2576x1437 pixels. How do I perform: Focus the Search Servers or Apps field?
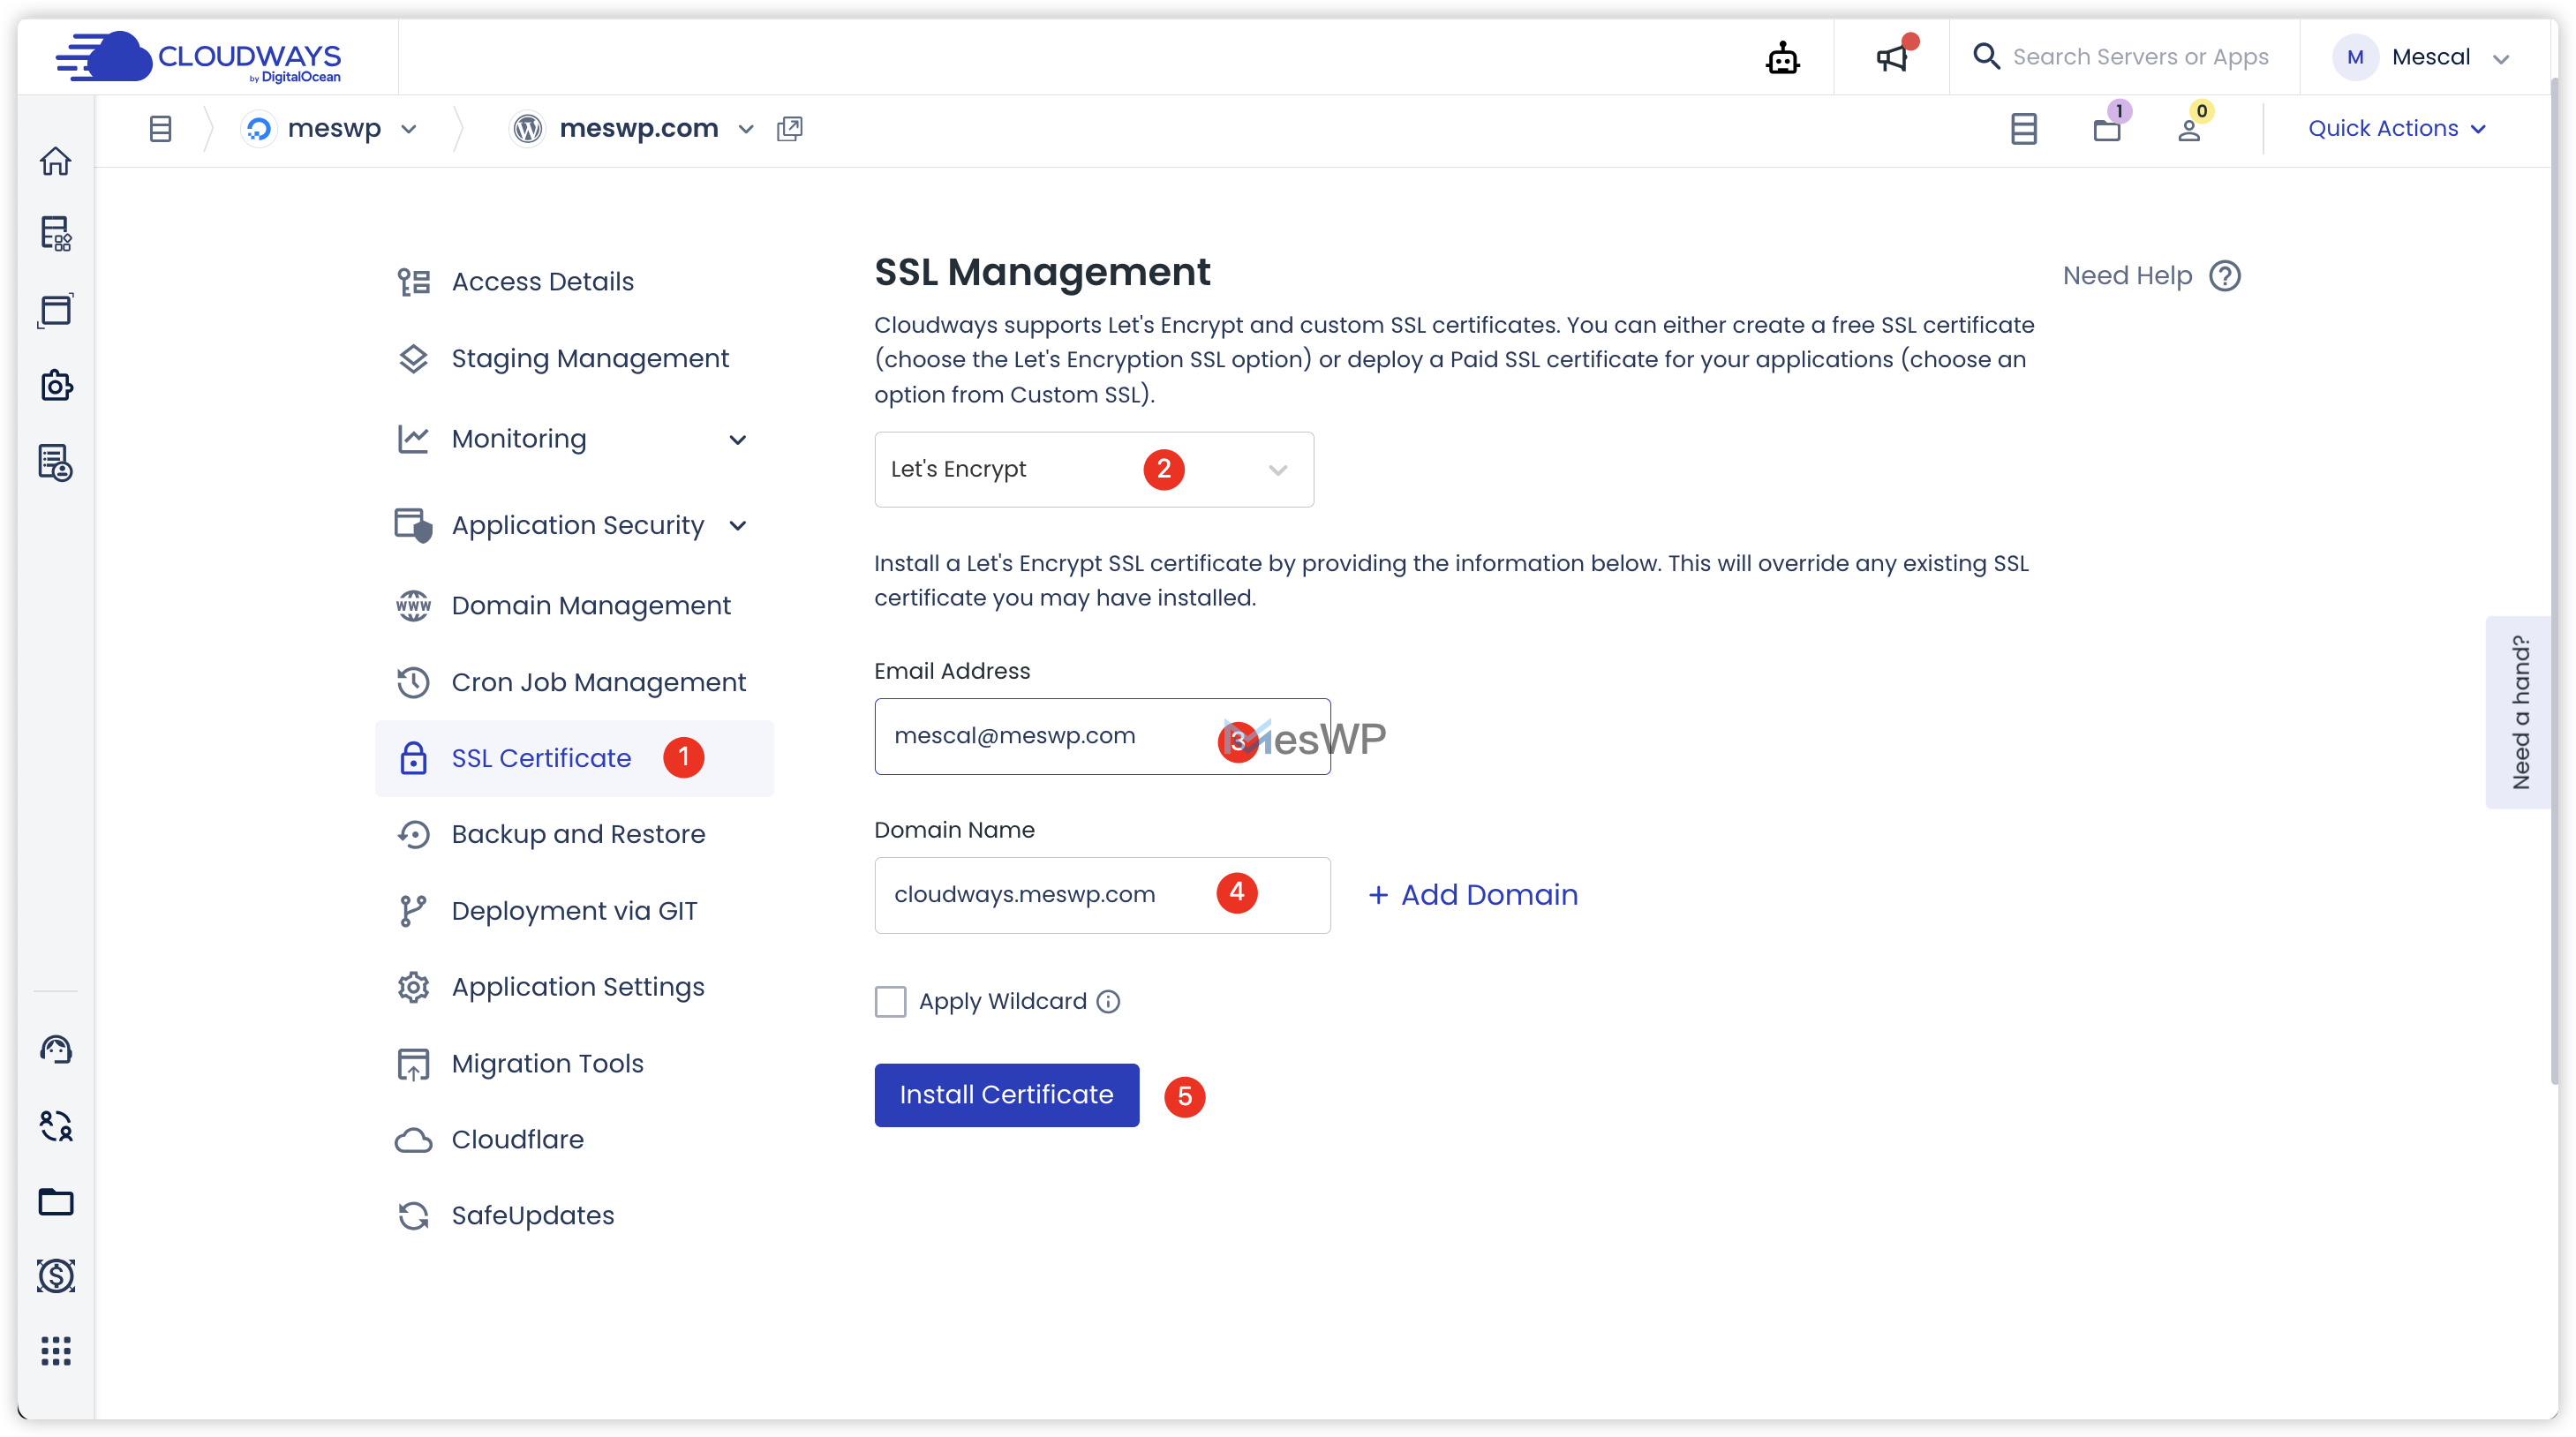click(2140, 57)
